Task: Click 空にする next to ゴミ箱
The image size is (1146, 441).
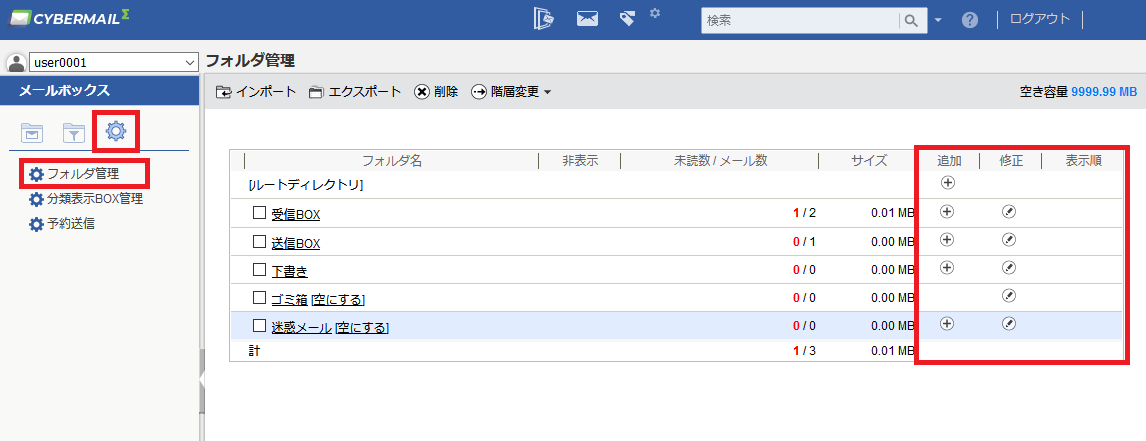Action: pos(338,300)
